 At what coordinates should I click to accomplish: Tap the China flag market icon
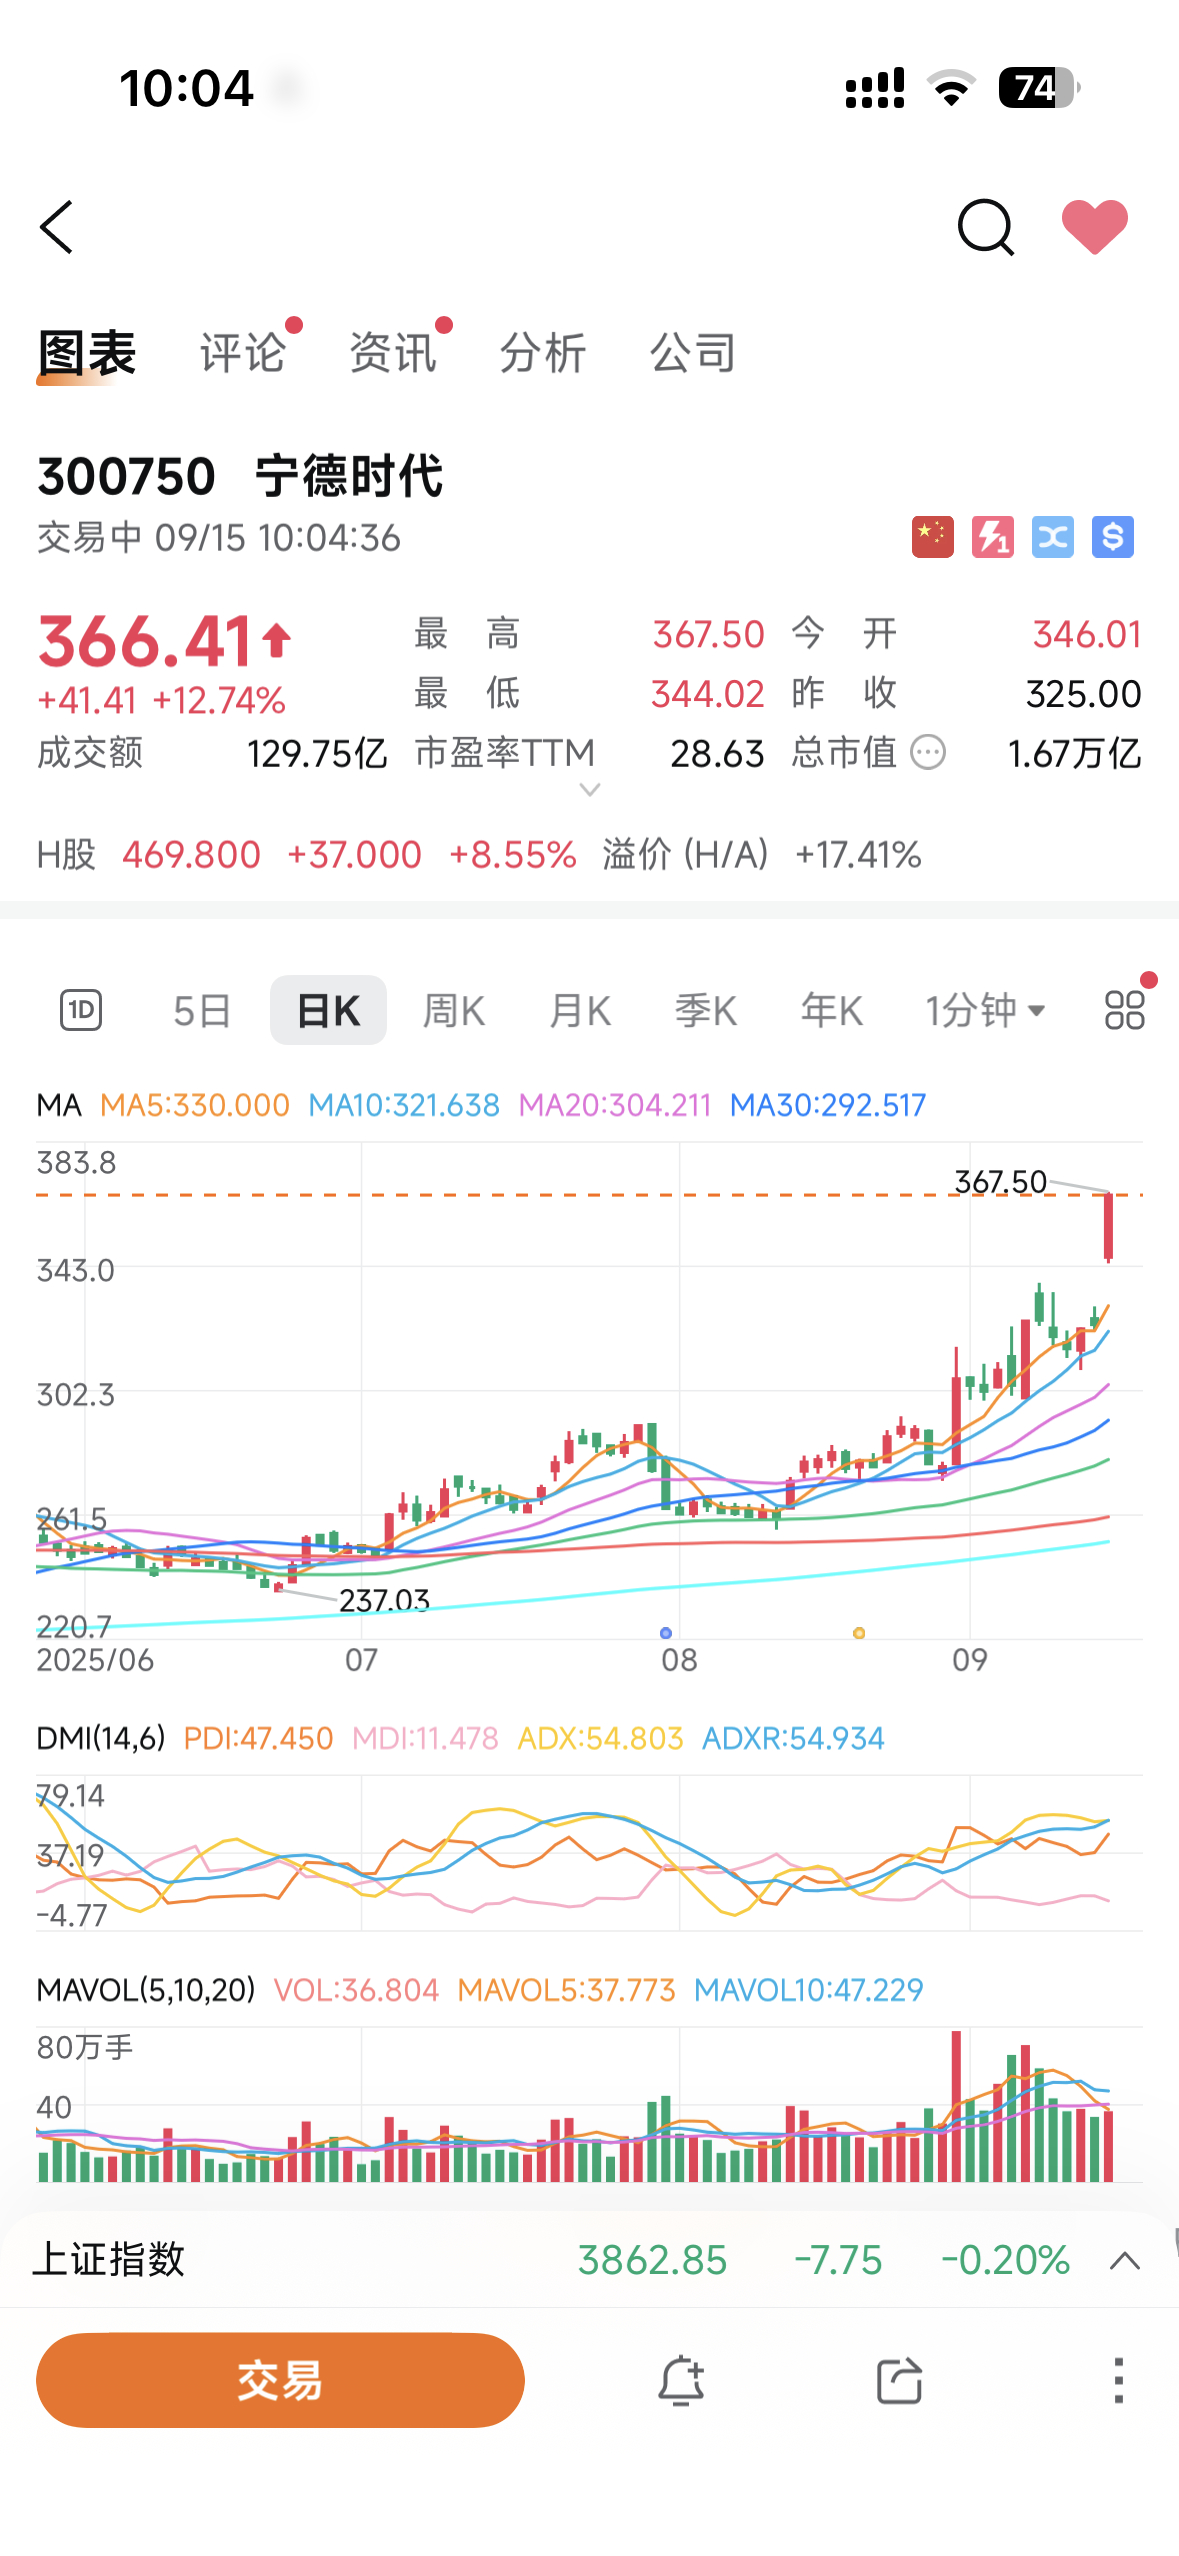pos(933,537)
